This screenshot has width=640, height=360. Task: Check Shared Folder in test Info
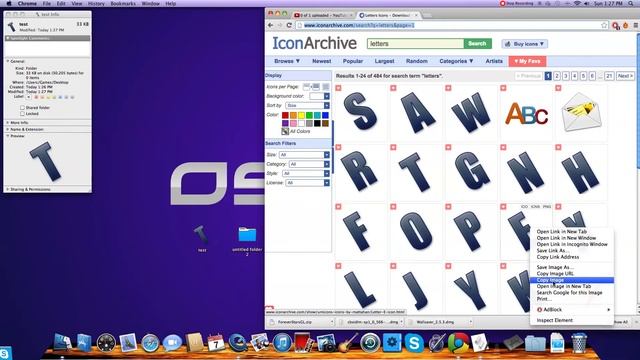pos(22,108)
